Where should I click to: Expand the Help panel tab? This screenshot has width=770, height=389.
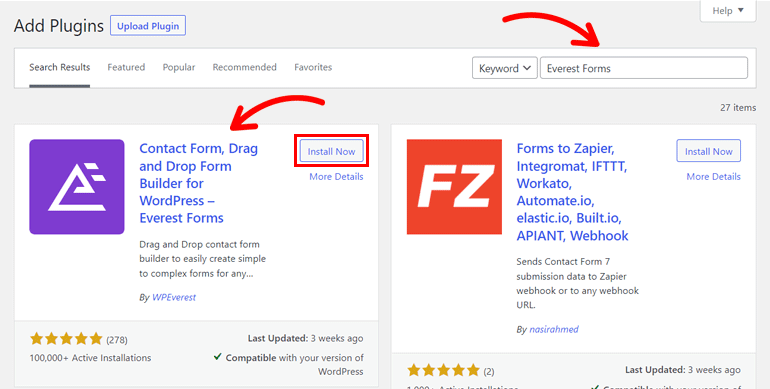728,11
